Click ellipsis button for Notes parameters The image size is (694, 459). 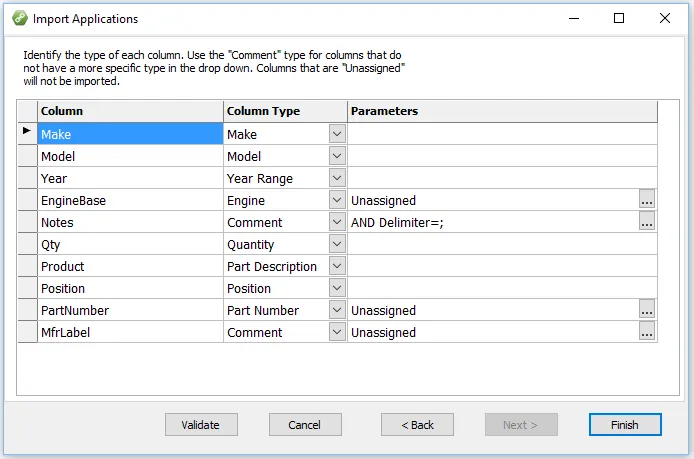click(x=647, y=223)
